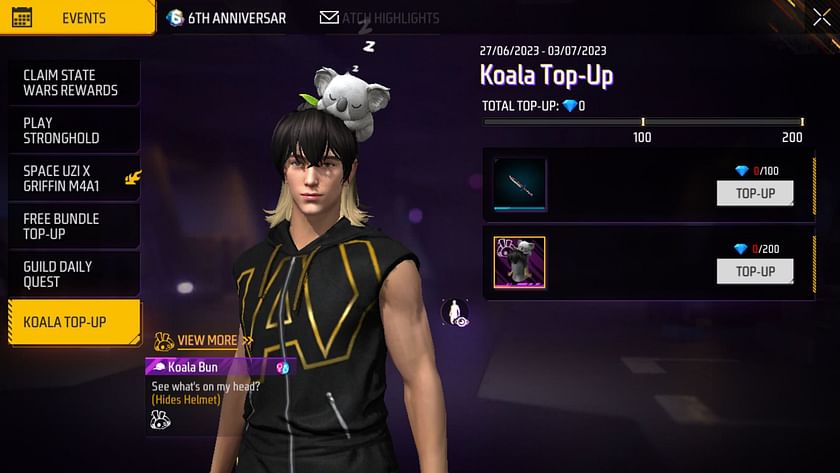The width and height of the screenshot is (840, 473).
Task: Expand View More details arrows
Action: click(x=248, y=340)
